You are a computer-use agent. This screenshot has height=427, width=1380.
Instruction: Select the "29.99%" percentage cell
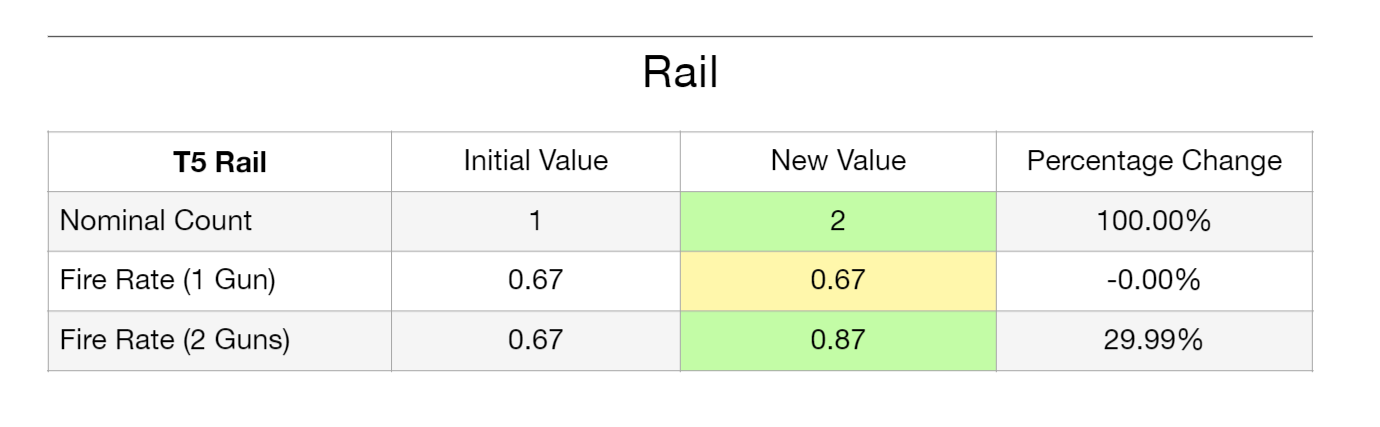pos(1154,341)
